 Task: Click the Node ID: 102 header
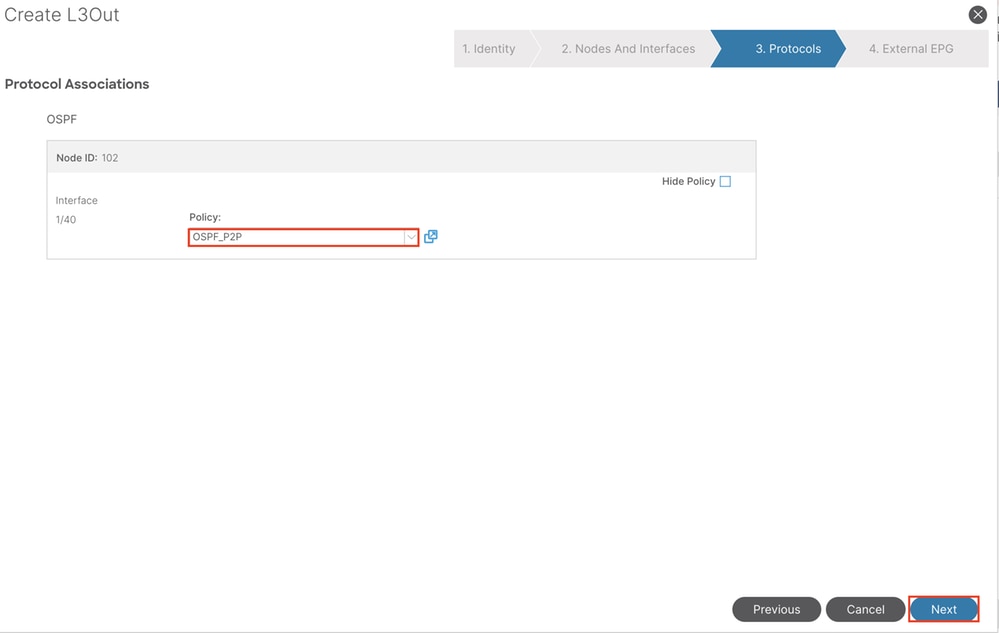pos(87,158)
